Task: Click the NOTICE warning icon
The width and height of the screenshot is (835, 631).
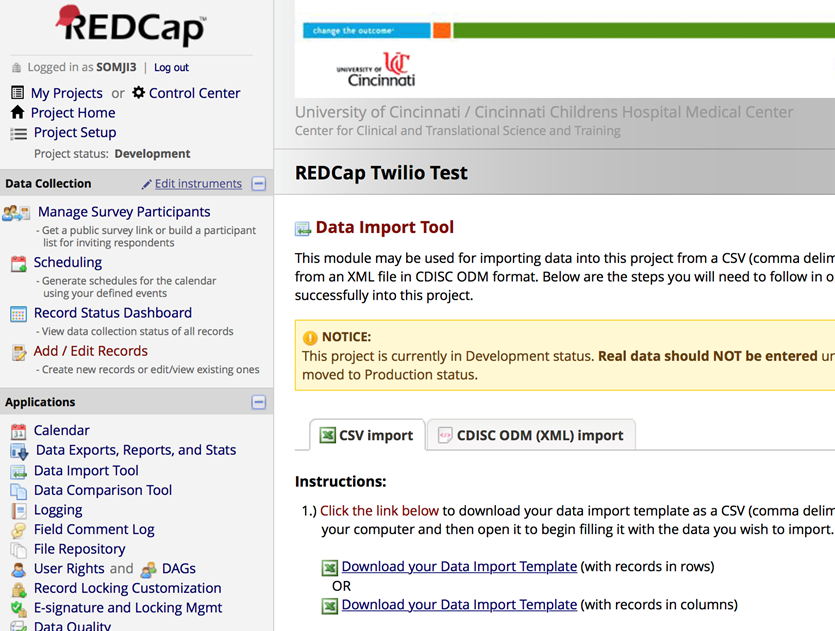Action: [310, 338]
